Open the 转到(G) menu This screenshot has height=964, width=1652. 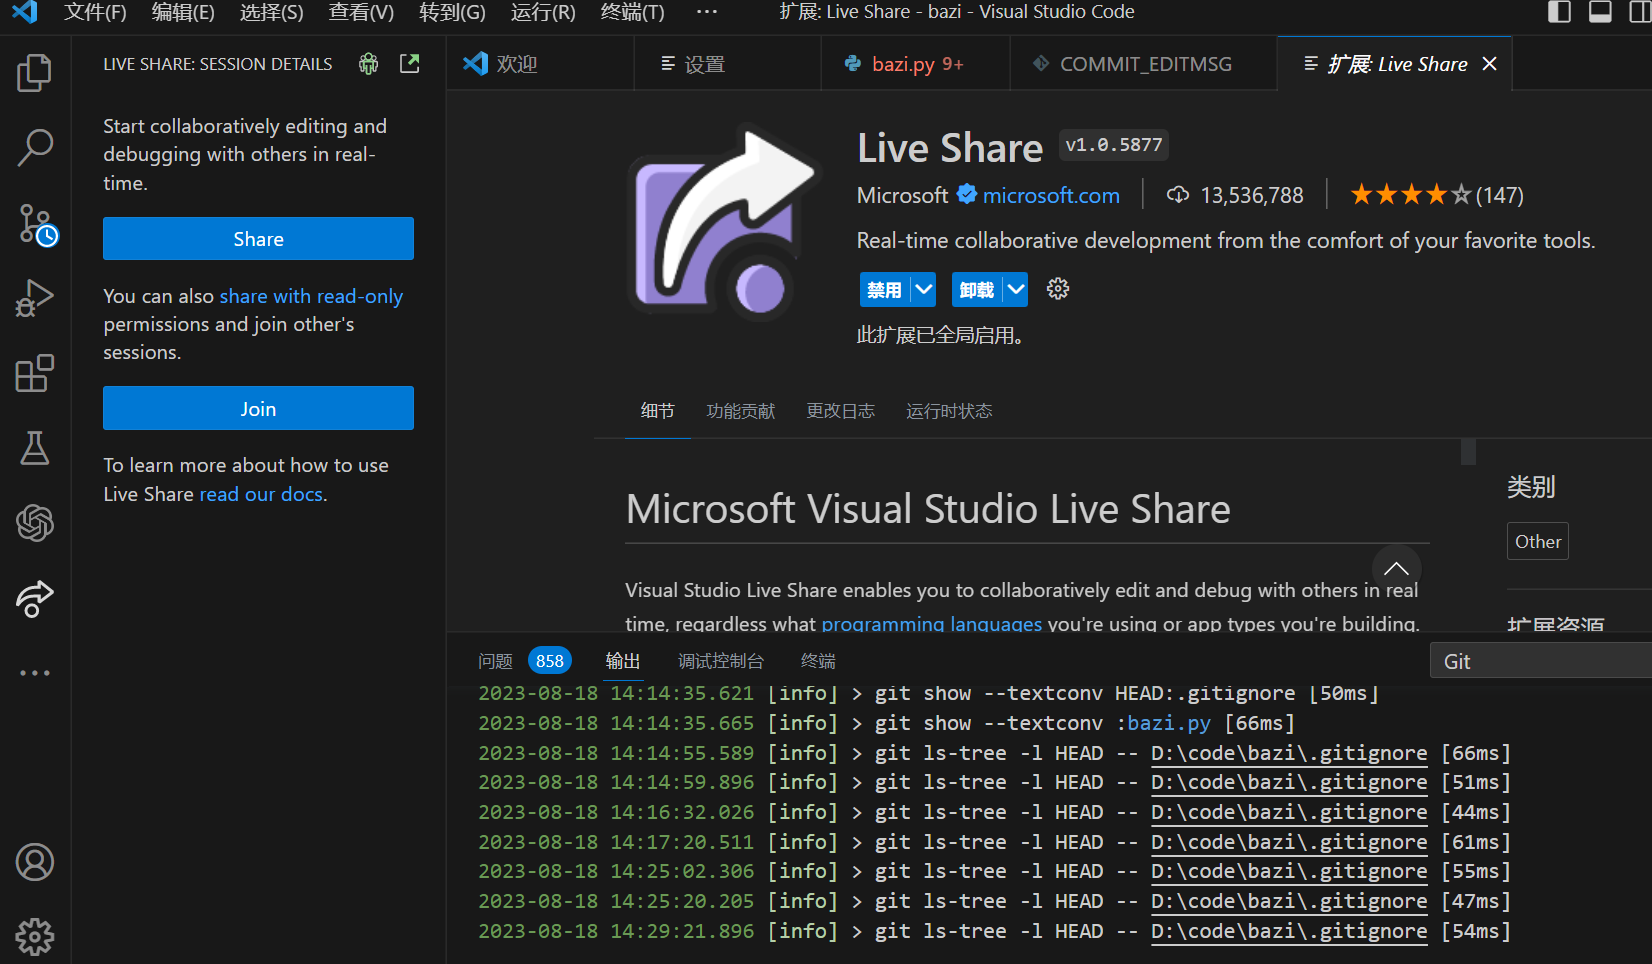pyautogui.click(x=452, y=12)
